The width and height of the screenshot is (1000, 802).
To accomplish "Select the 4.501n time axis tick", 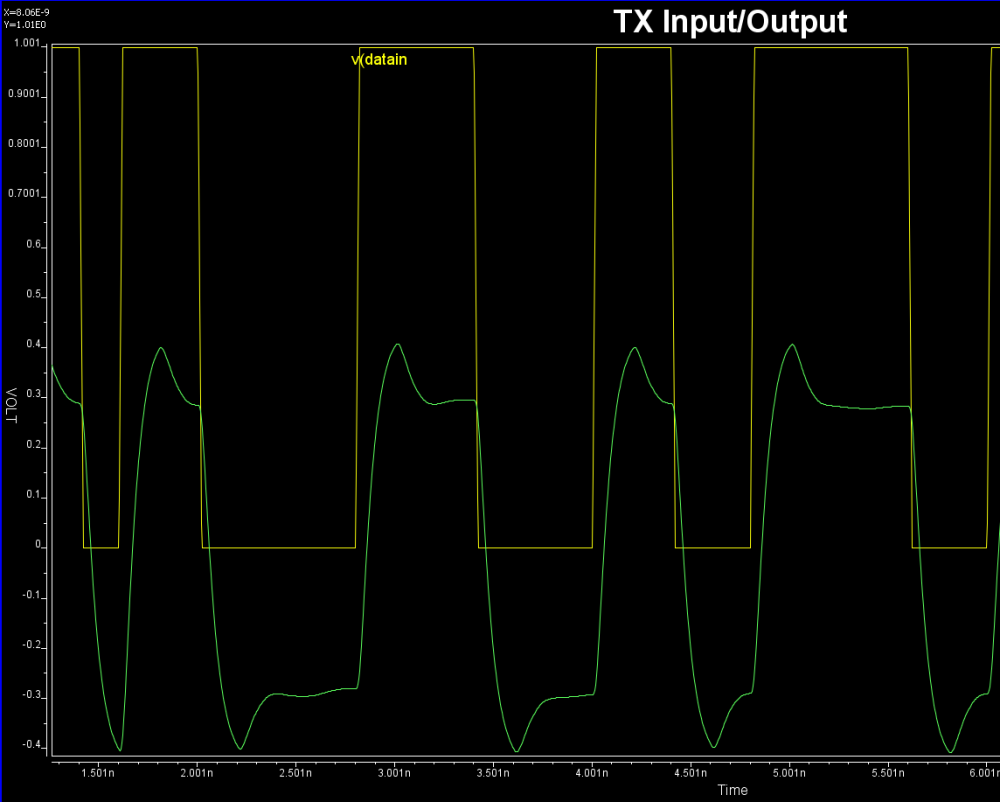I will tap(692, 773).
